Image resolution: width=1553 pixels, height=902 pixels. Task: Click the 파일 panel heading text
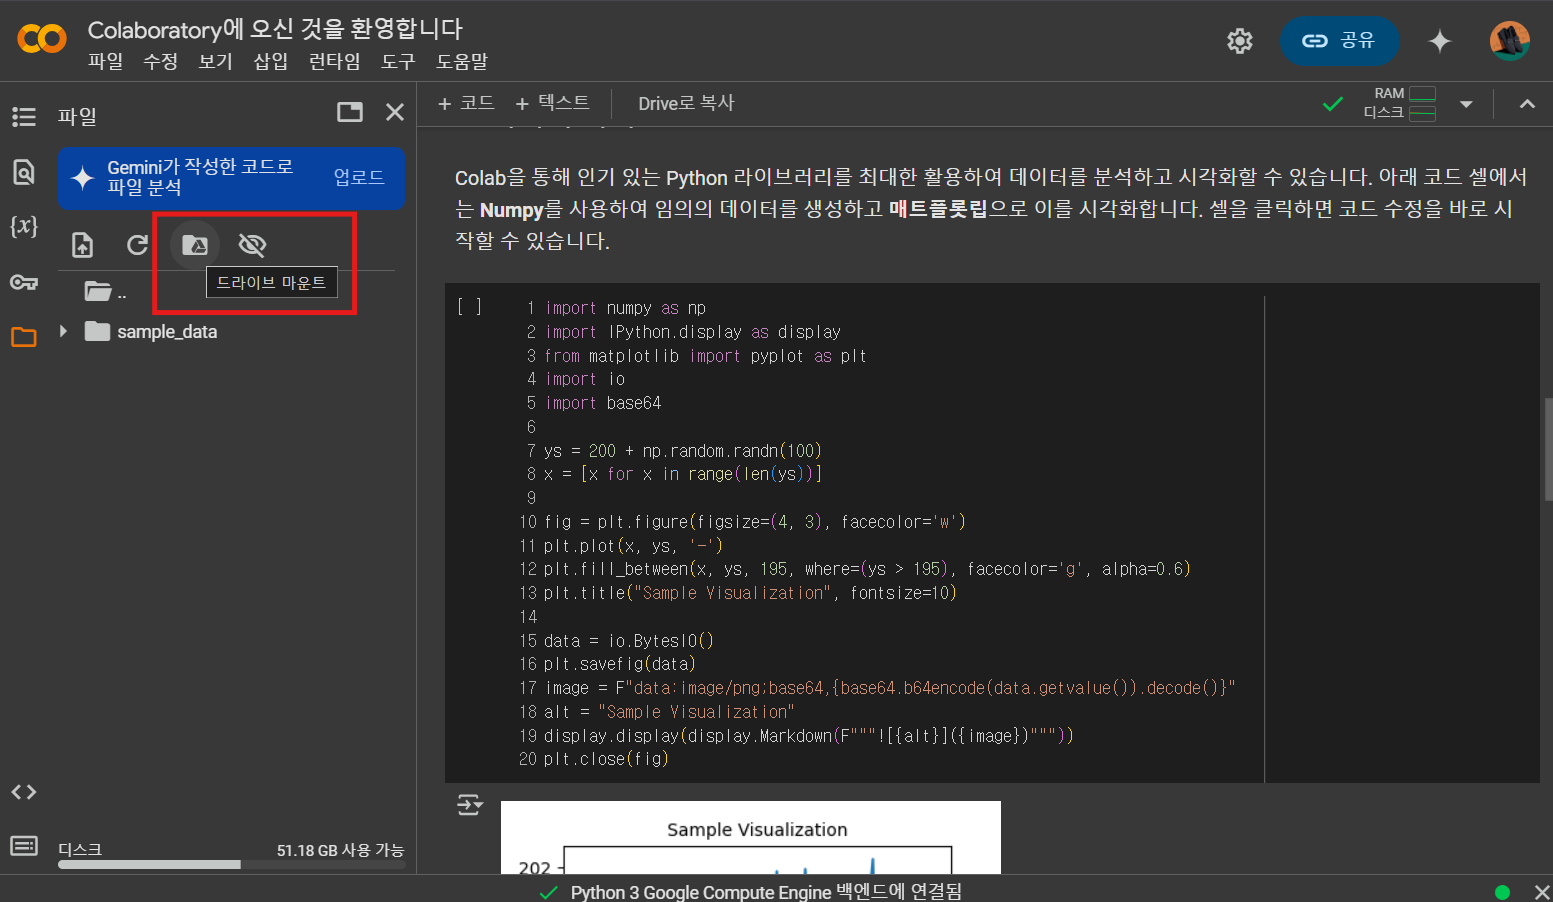(x=77, y=116)
